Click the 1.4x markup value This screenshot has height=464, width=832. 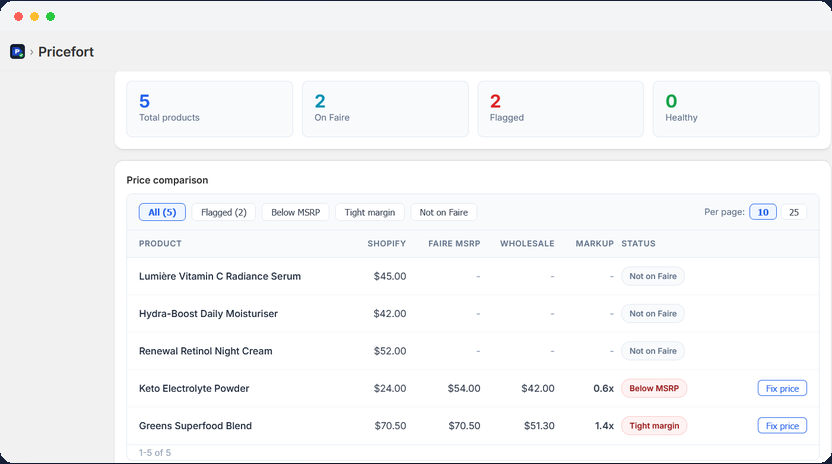tap(604, 426)
